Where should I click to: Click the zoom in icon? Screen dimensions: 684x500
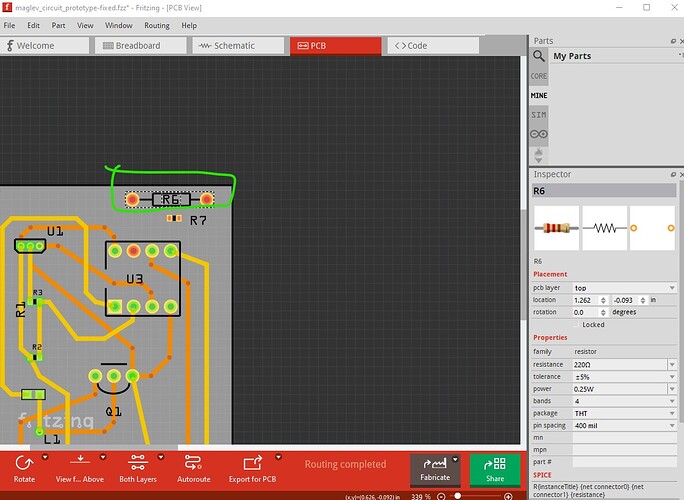[508, 497]
